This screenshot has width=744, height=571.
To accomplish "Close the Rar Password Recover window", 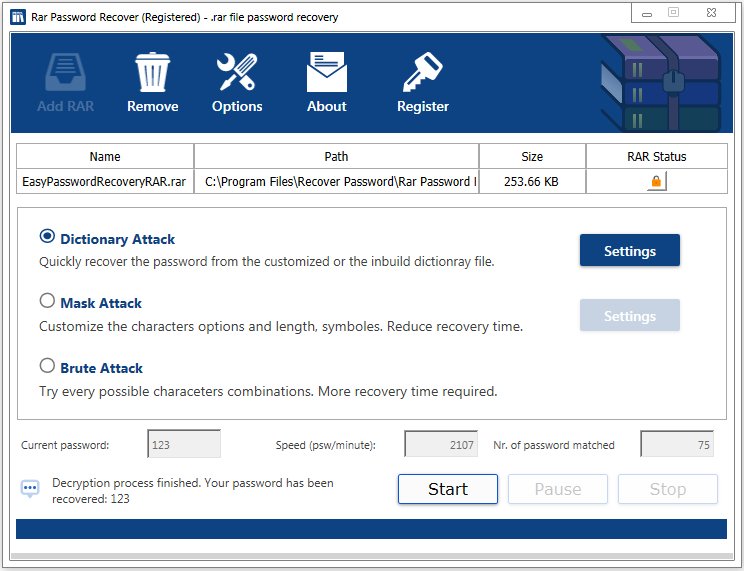I will 711,13.
